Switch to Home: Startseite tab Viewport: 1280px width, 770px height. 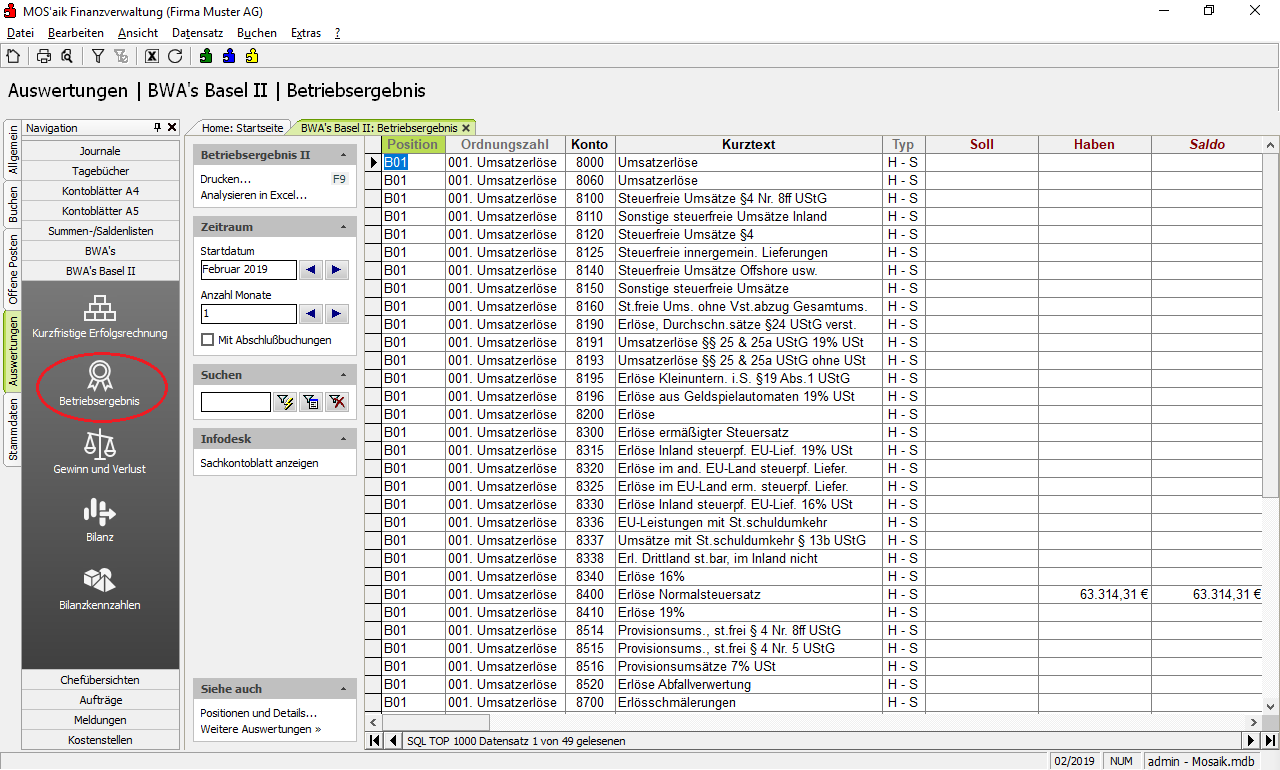pos(243,128)
